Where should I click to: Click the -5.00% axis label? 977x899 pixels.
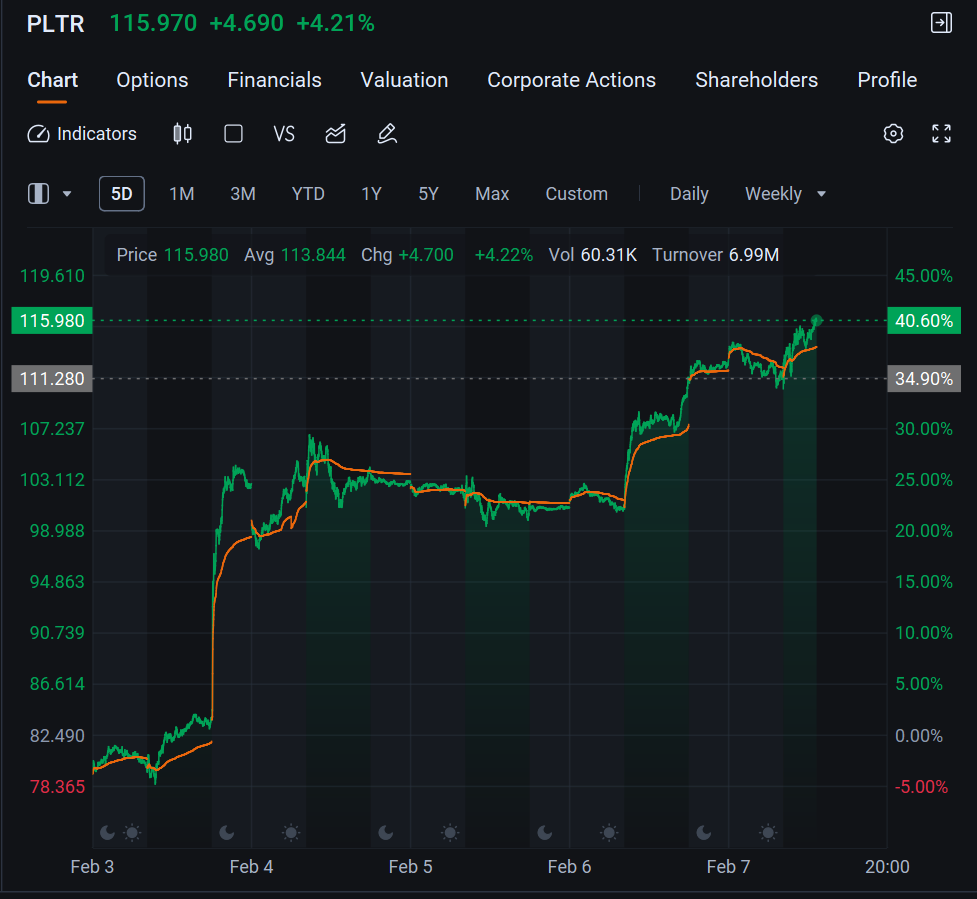point(922,787)
